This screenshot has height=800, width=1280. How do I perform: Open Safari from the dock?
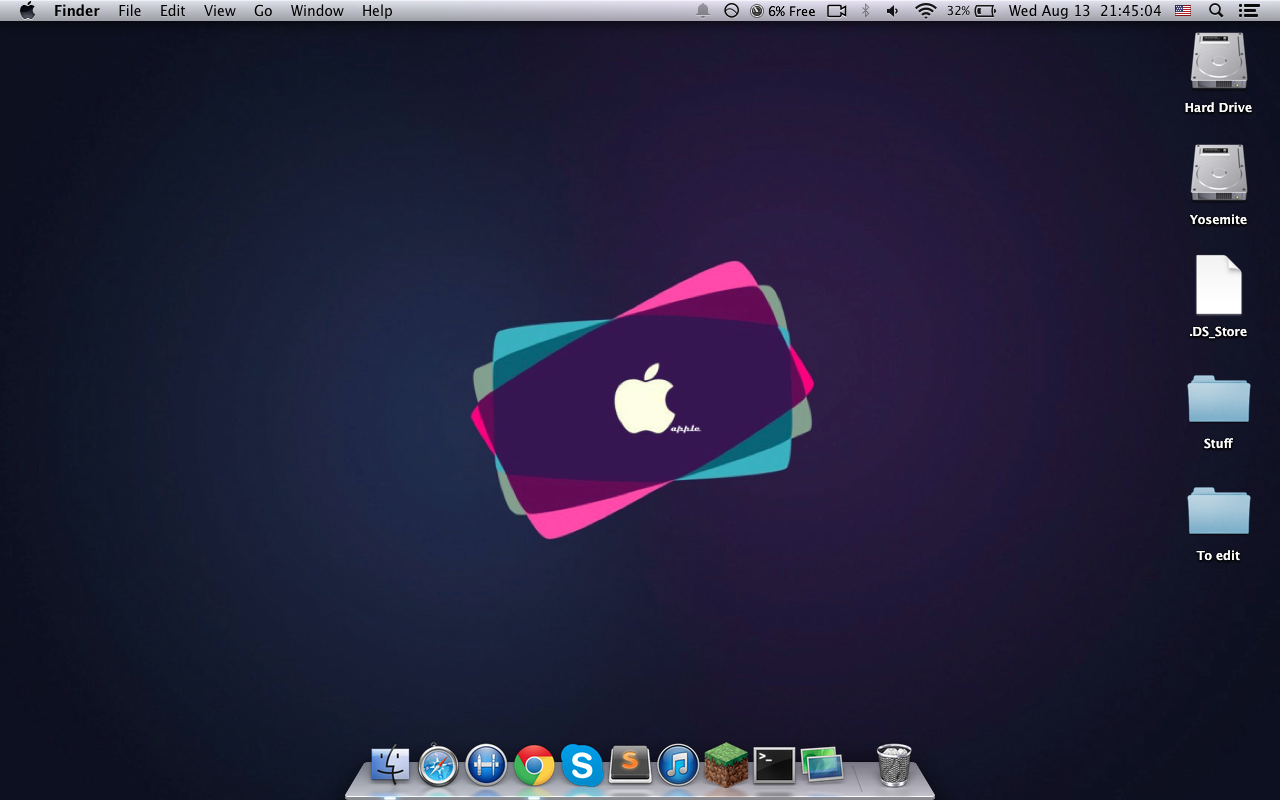coord(438,766)
